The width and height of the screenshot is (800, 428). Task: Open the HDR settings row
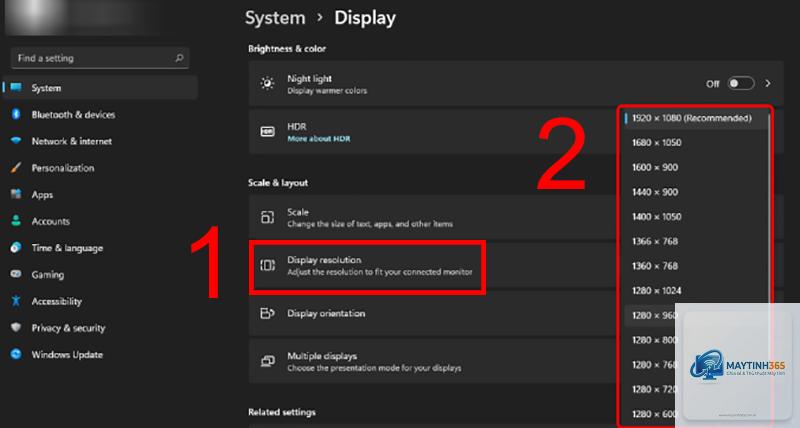click(433, 132)
